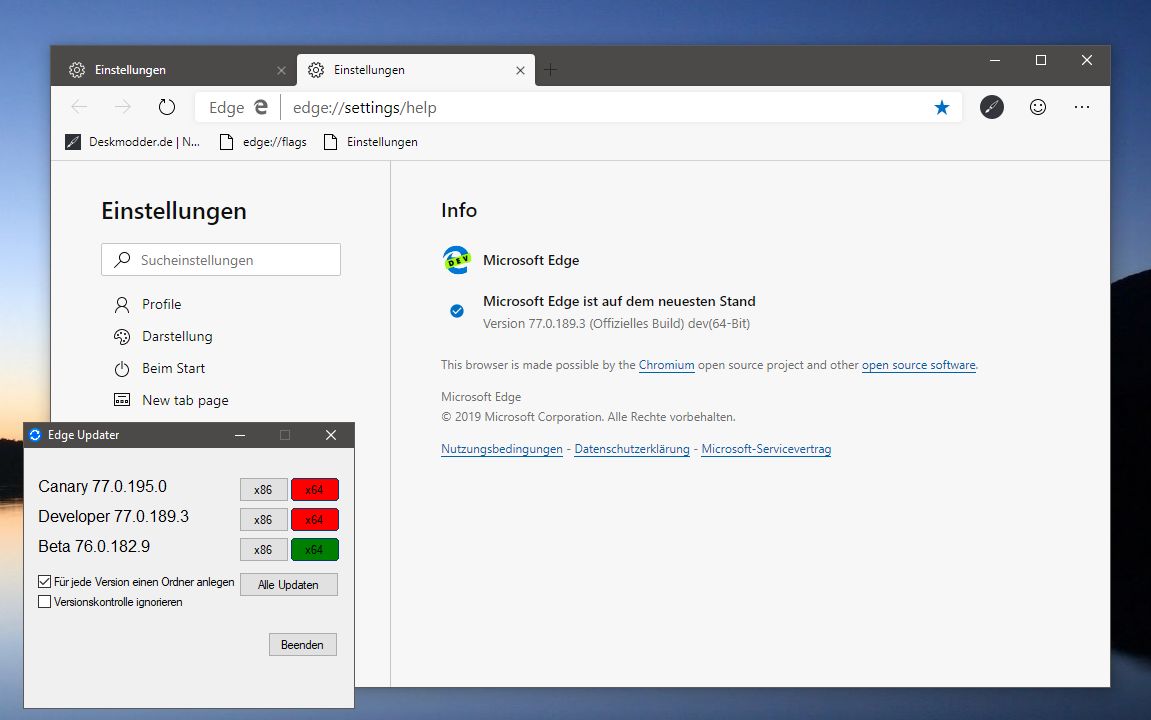Click the favorites star in address bar
The height and width of the screenshot is (720, 1151).
[x=942, y=108]
